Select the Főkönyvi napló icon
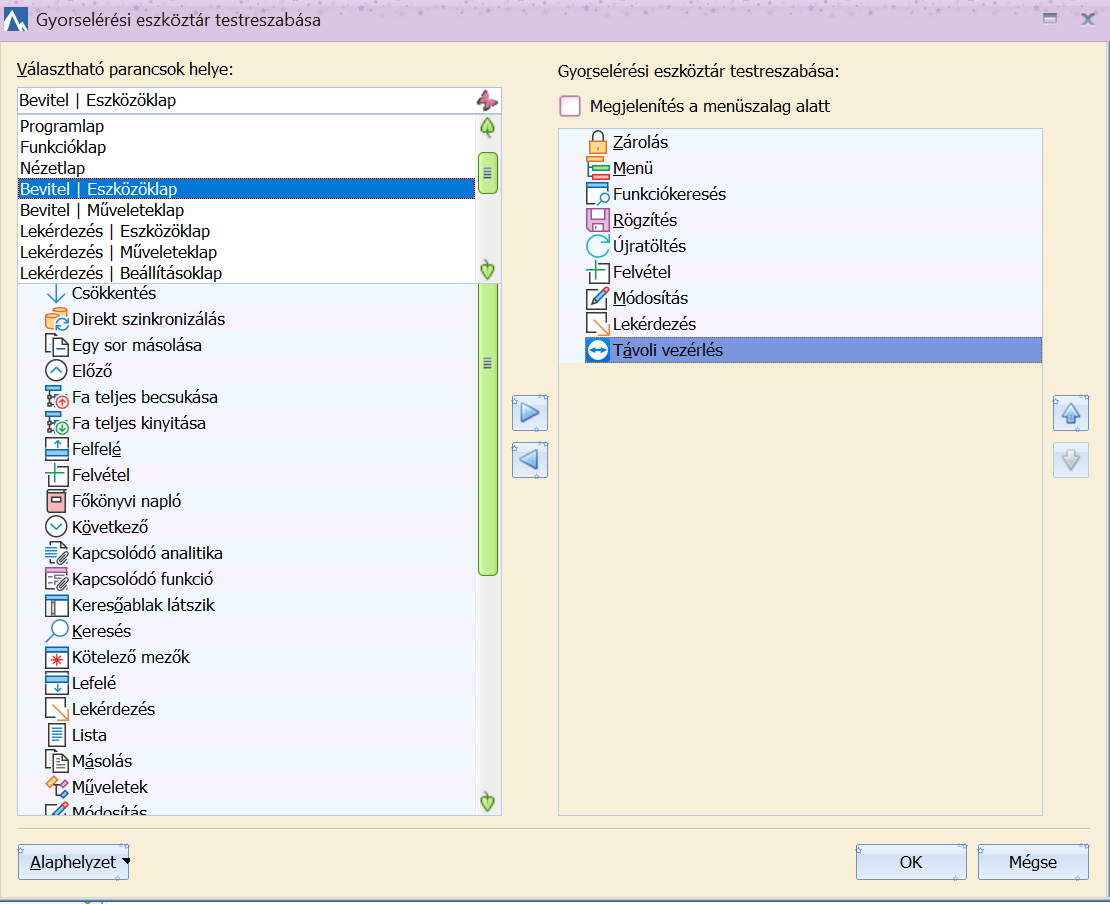The width and height of the screenshot is (1110, 904). [x=56, y=501]
